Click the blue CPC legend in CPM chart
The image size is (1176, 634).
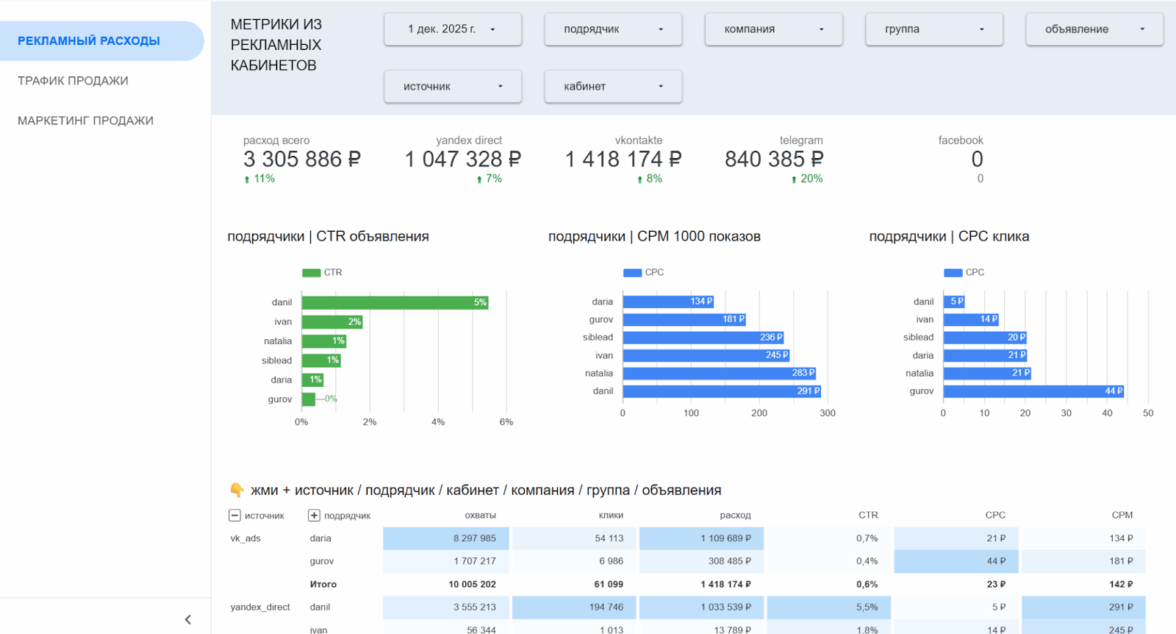632,272
